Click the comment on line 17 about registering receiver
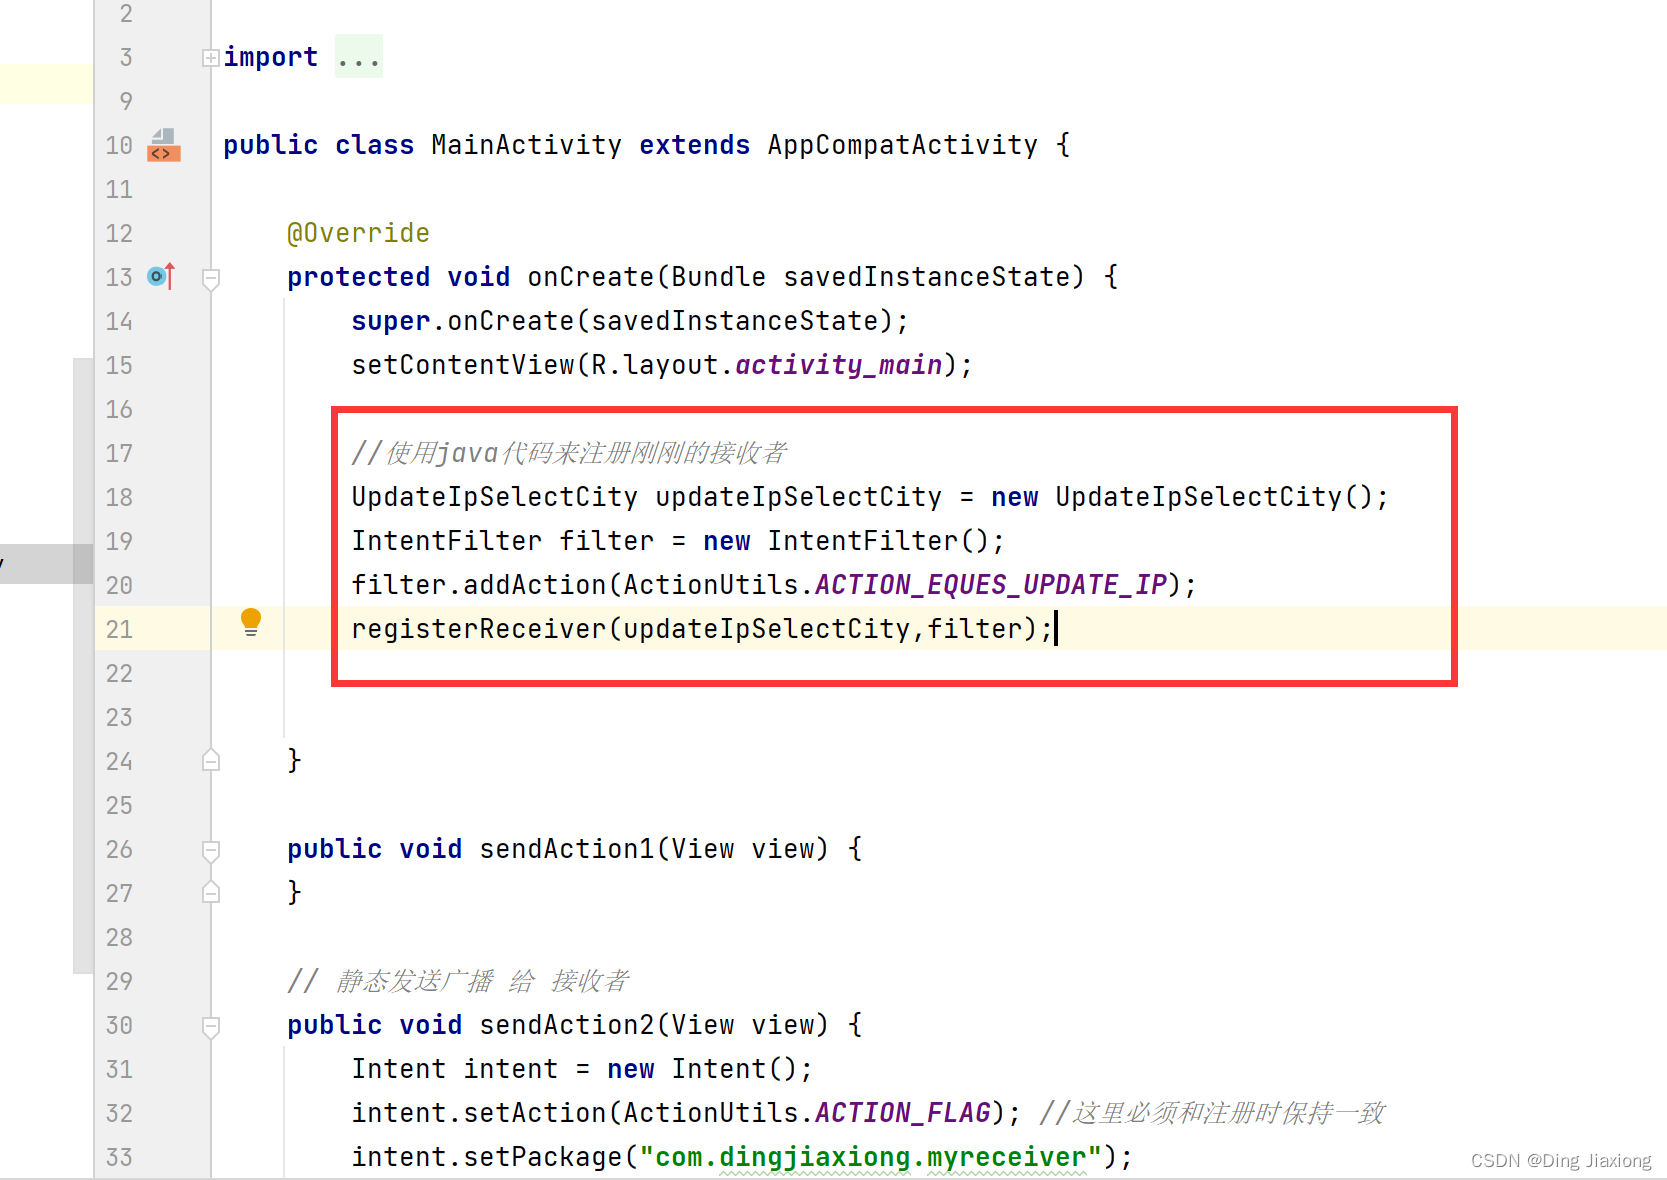1667x1180 pixels. 569,453
